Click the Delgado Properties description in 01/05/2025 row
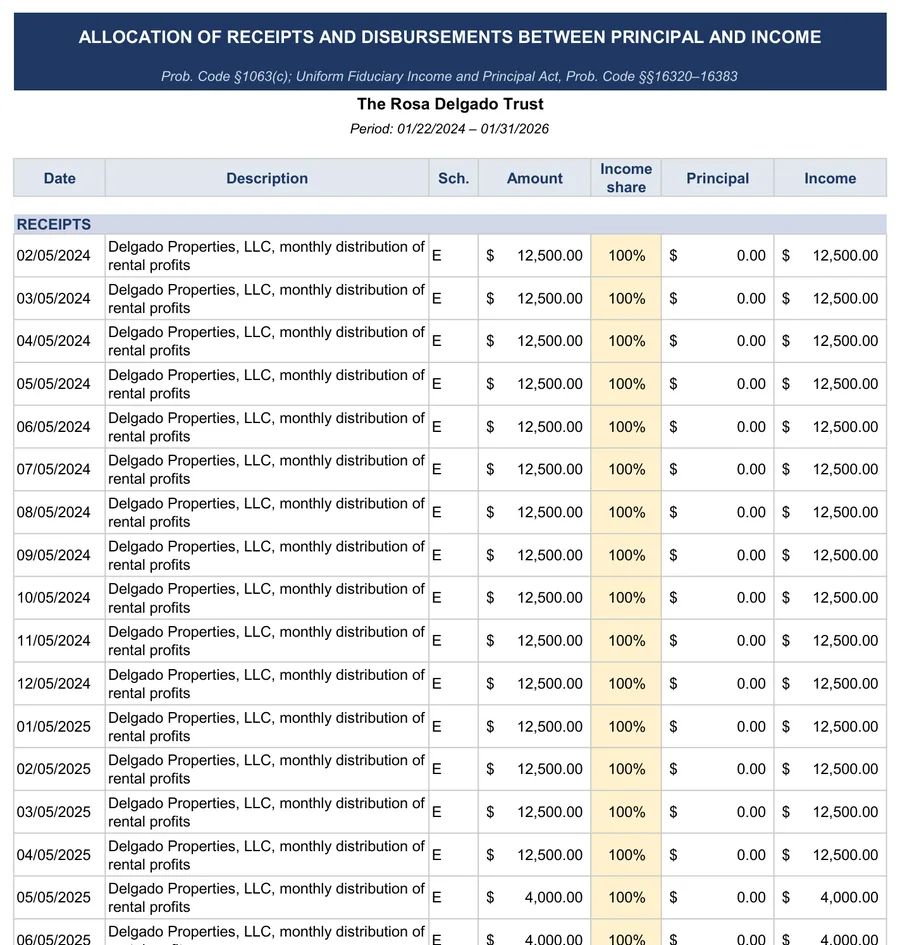The image size is (900, 945). pyautogui.click(x=266, y=727)
